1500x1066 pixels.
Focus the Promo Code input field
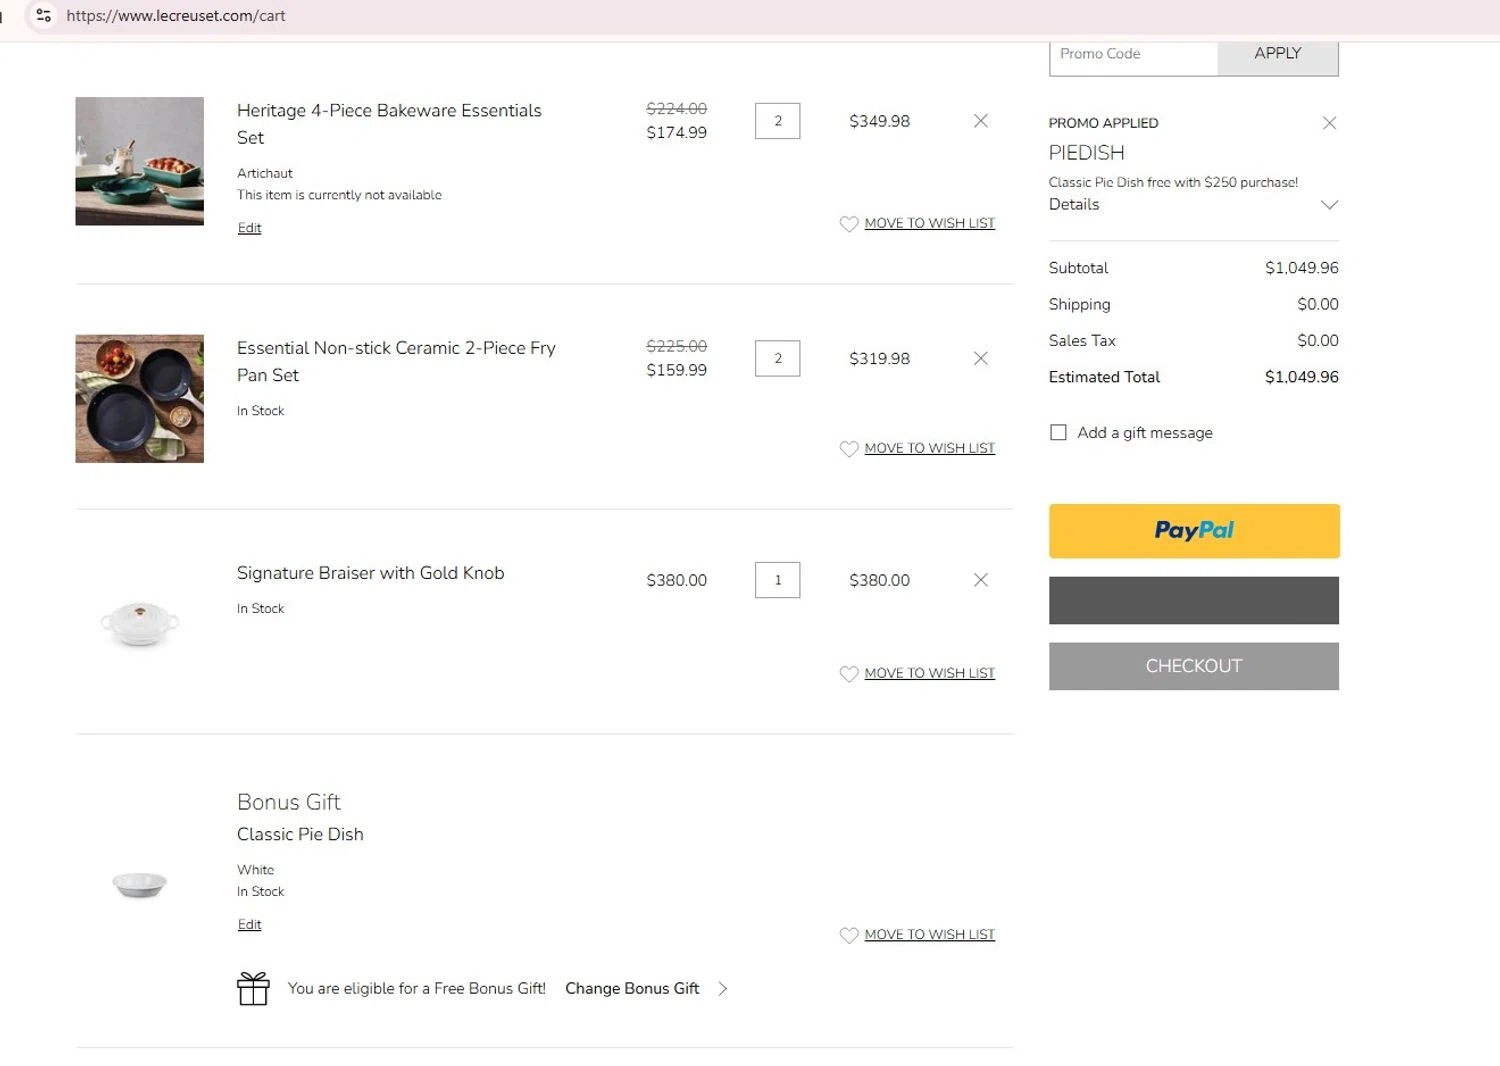point(1133,55)
